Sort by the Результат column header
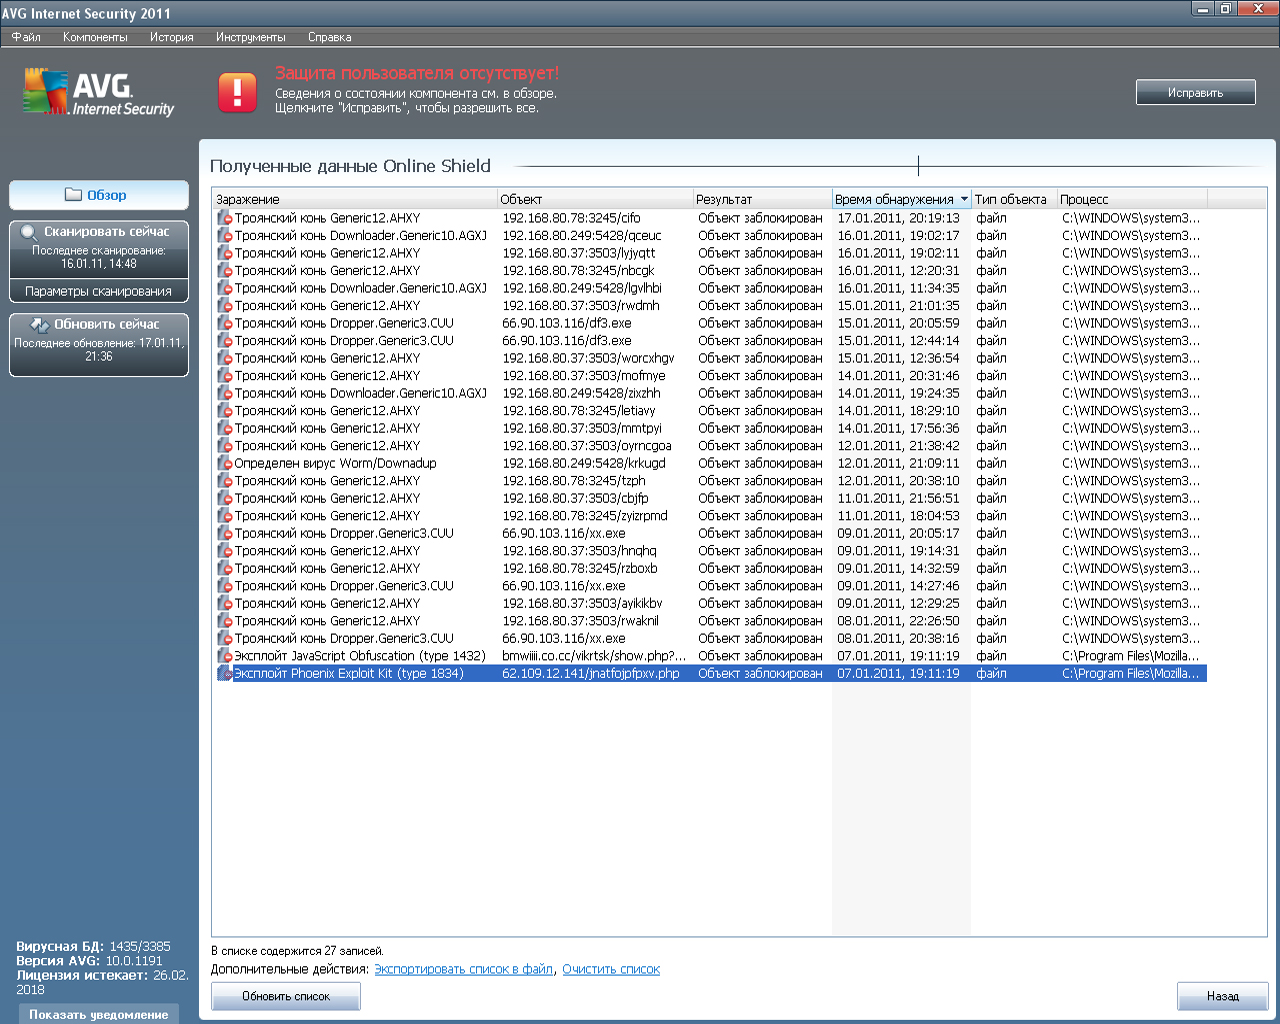Screen dimensions: 1280x1024 click(x=763, y=199)
